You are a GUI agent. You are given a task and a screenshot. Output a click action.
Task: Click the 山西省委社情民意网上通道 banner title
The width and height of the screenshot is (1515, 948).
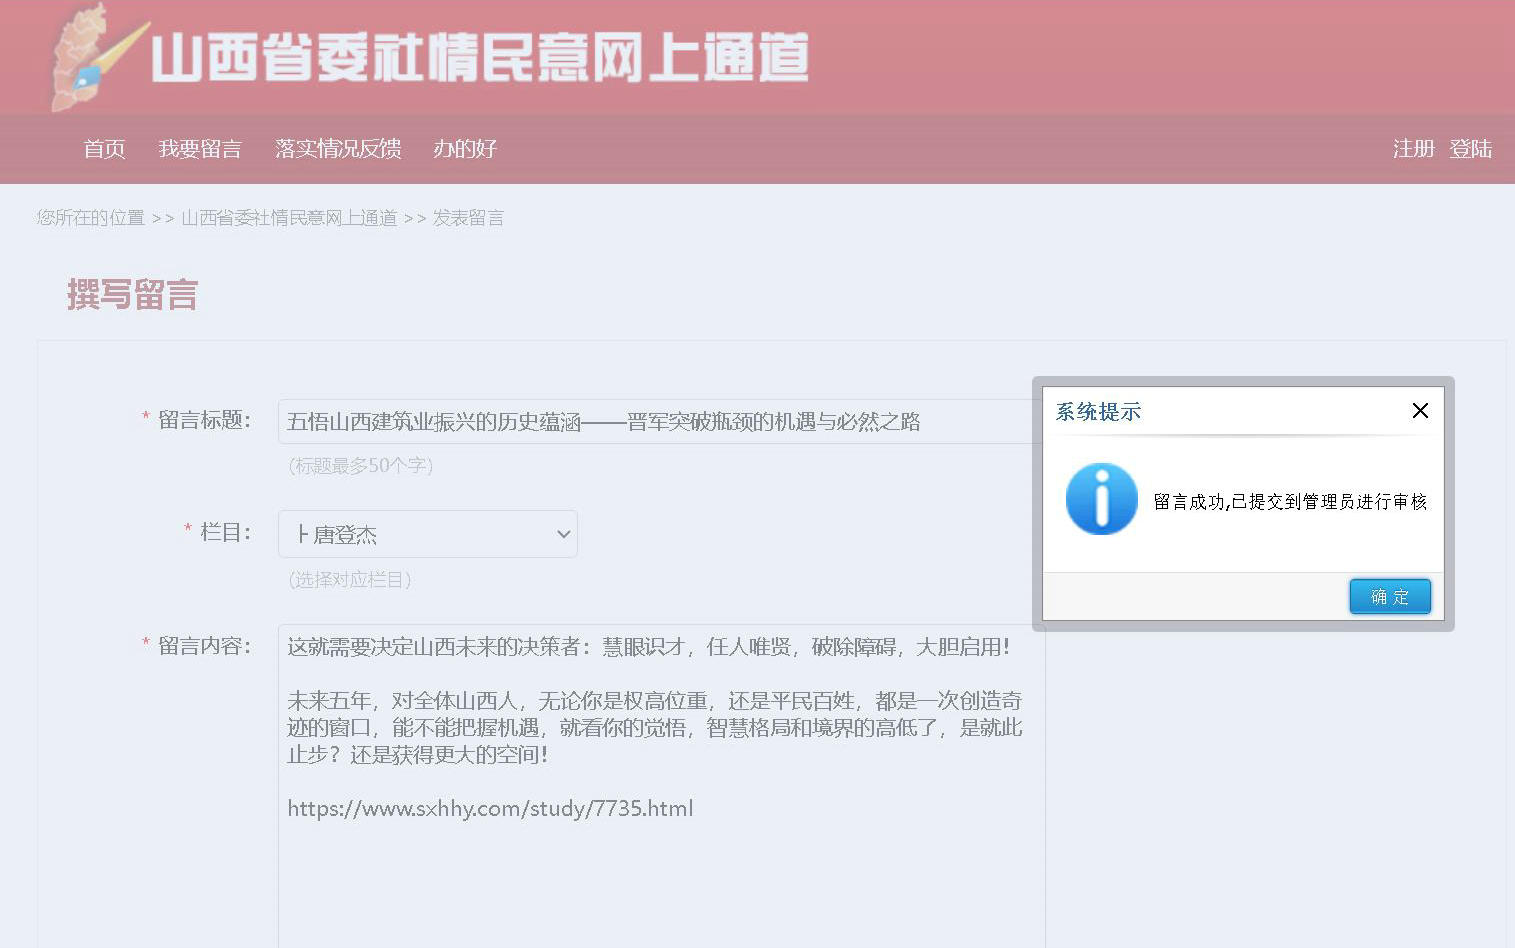480,57
